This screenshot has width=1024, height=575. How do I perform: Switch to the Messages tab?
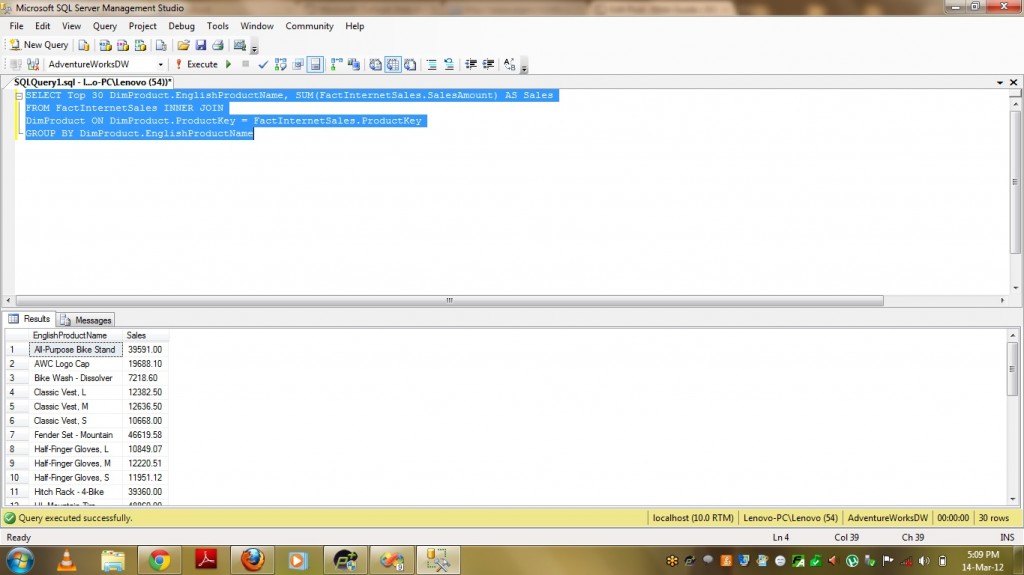point(87,320)
